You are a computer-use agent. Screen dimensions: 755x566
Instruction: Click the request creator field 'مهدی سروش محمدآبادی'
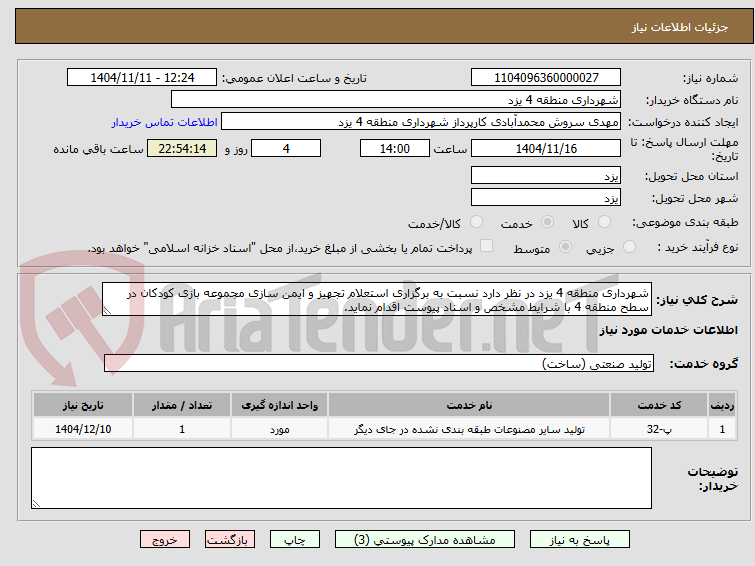(421, 122)
